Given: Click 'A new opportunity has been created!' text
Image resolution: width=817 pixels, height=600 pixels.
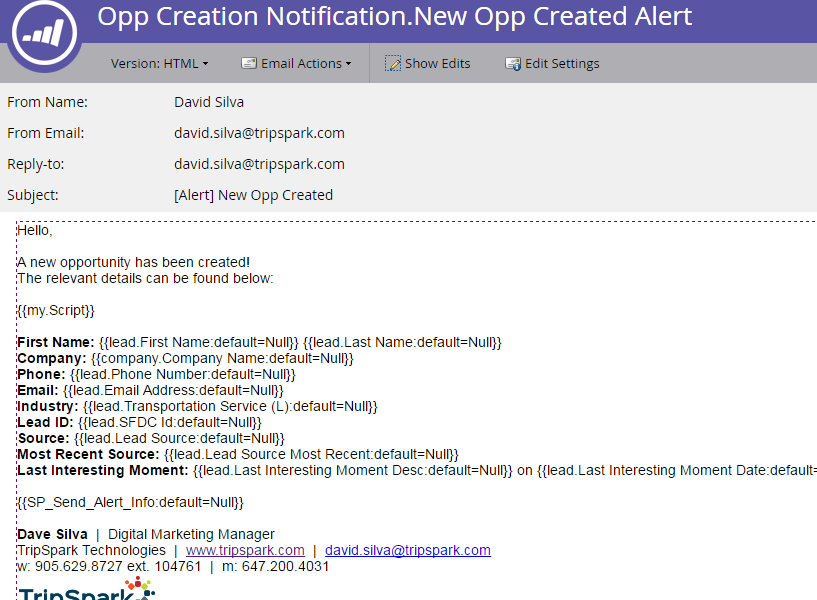Looking at the screenshot, I should [x=133, y=262].
